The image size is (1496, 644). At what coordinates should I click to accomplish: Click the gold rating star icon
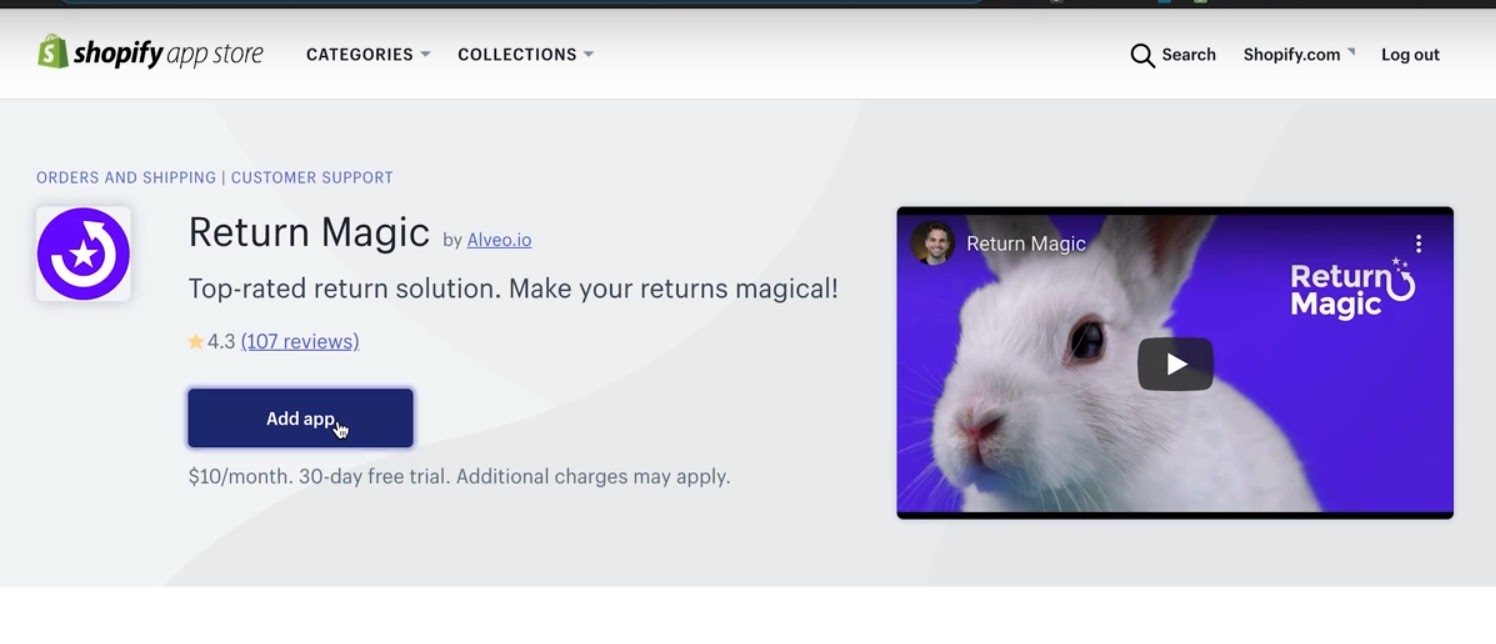click(x=196, y=342)
